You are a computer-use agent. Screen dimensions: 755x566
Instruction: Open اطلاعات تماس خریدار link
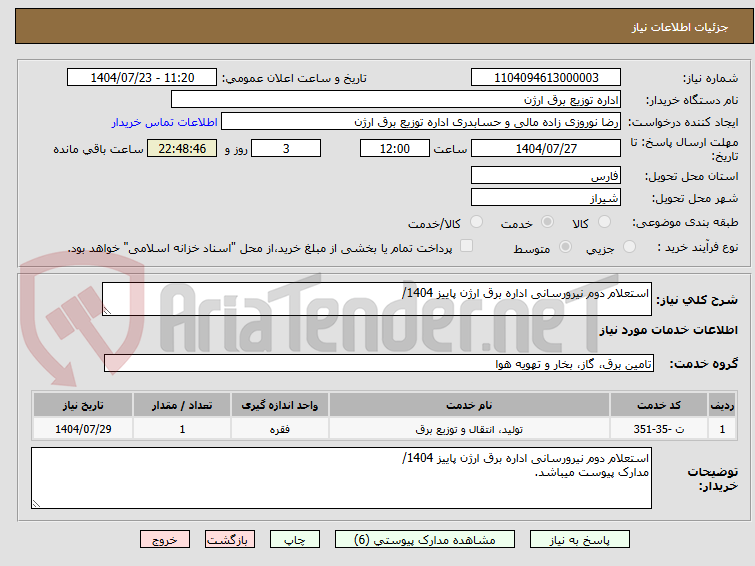click(x=165, y=122)
